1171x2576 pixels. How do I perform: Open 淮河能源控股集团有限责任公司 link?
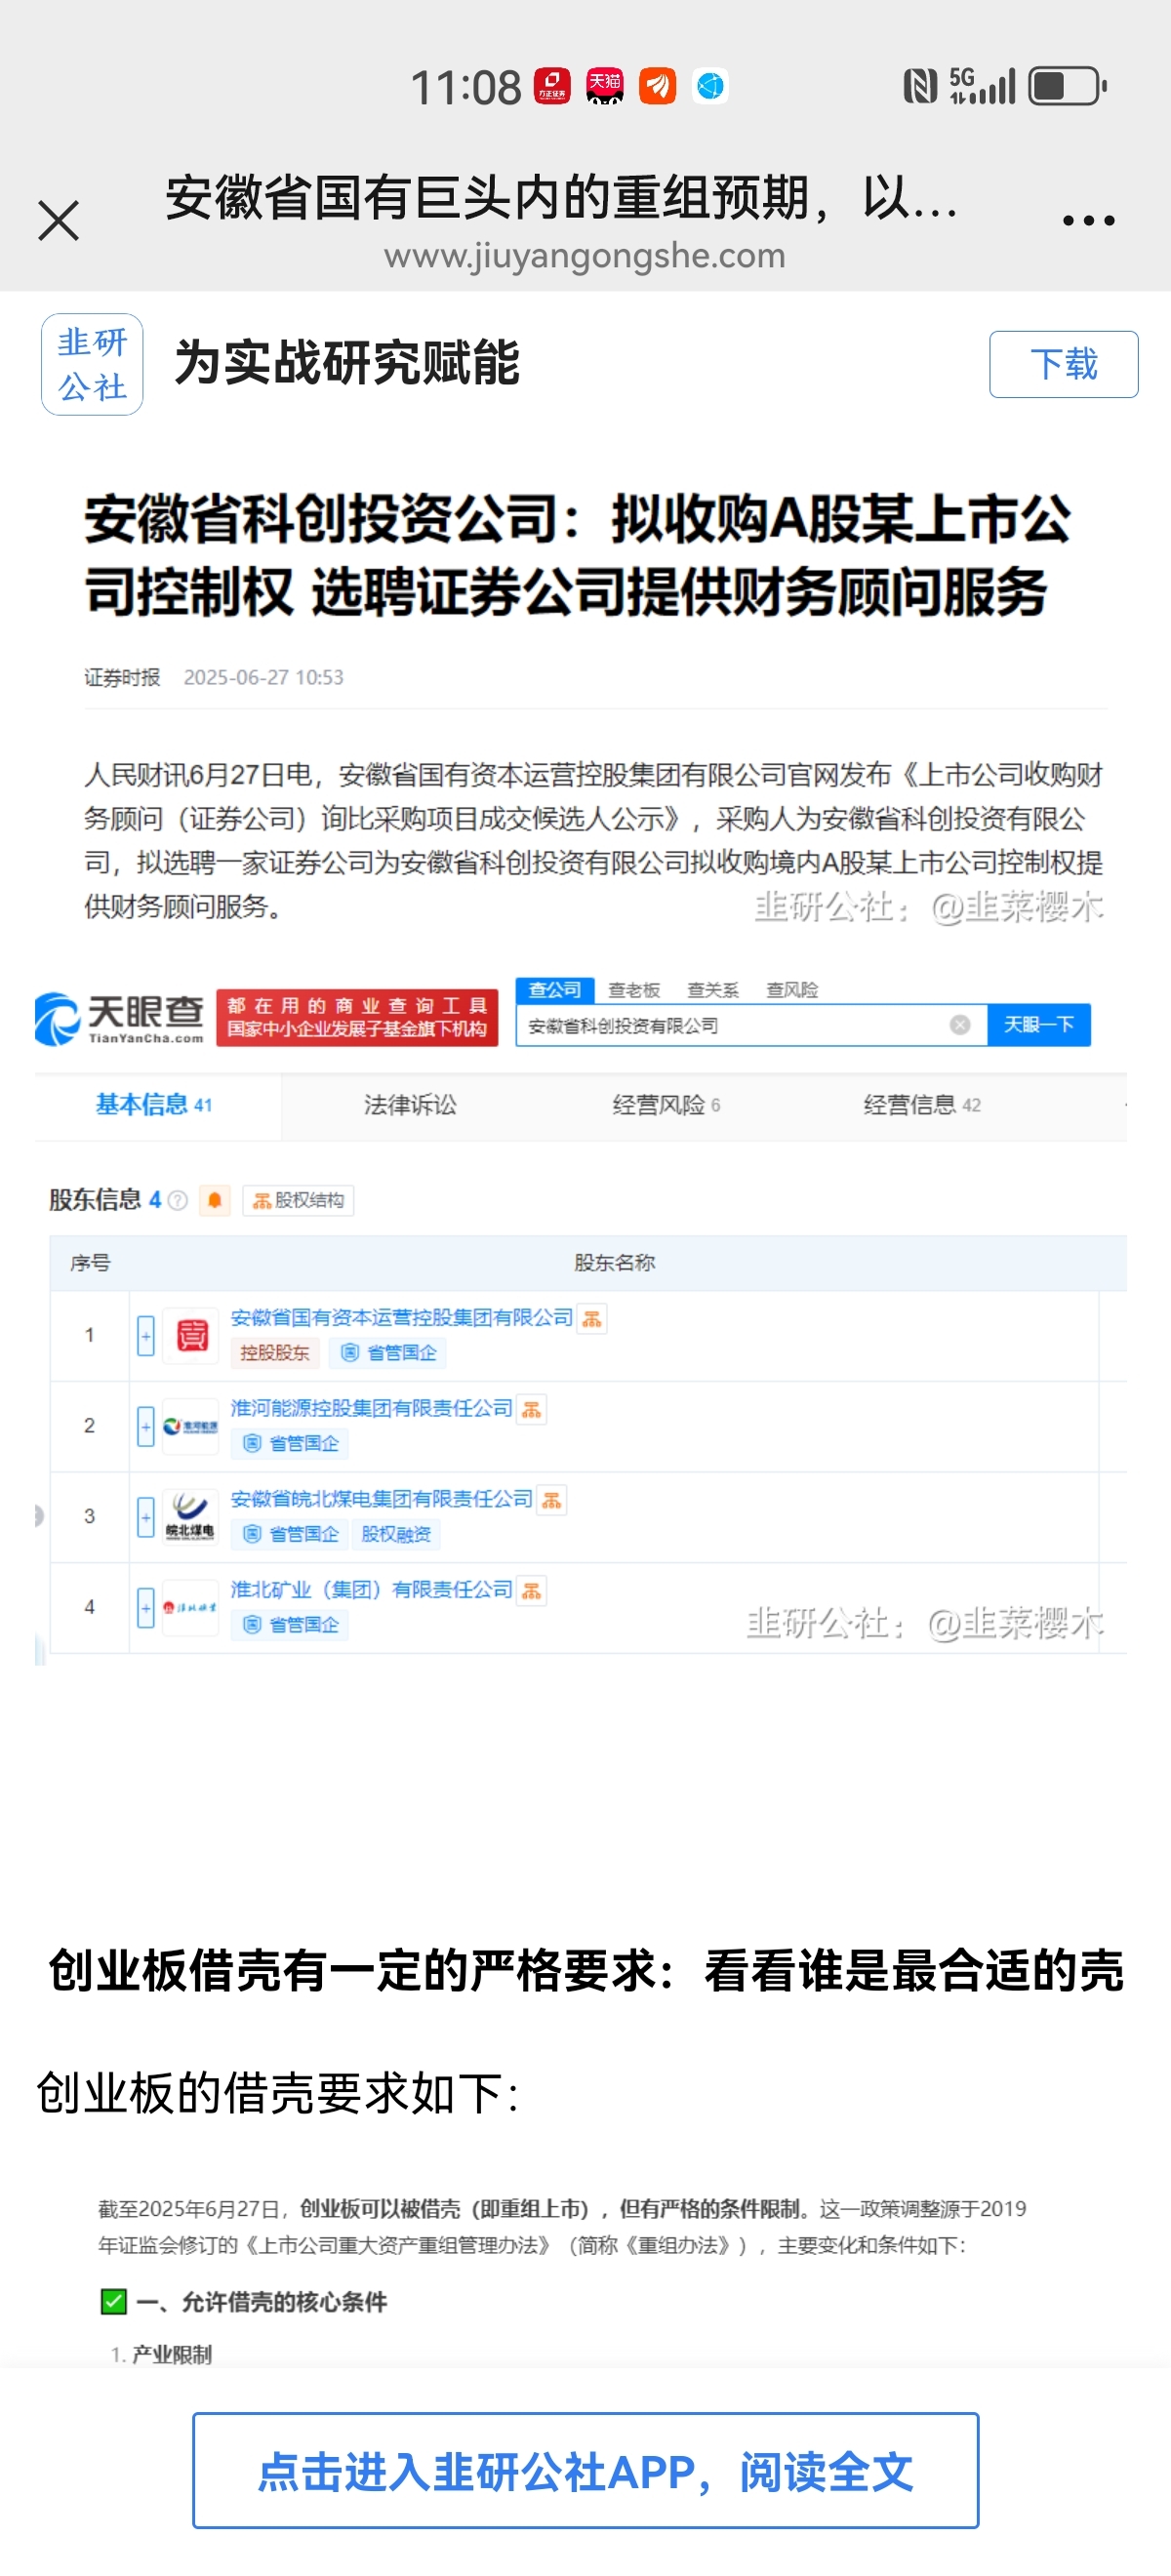coord(371,1409)
